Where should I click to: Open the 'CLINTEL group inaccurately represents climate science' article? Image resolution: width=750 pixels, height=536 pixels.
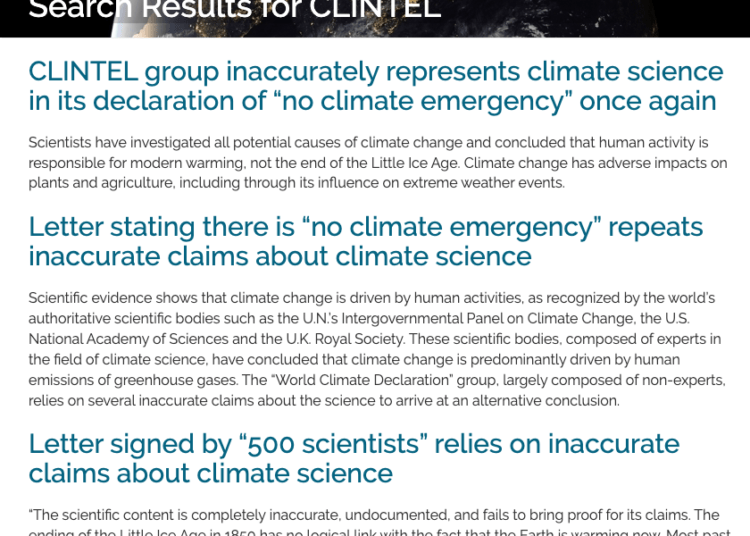[x=376, y=86]
